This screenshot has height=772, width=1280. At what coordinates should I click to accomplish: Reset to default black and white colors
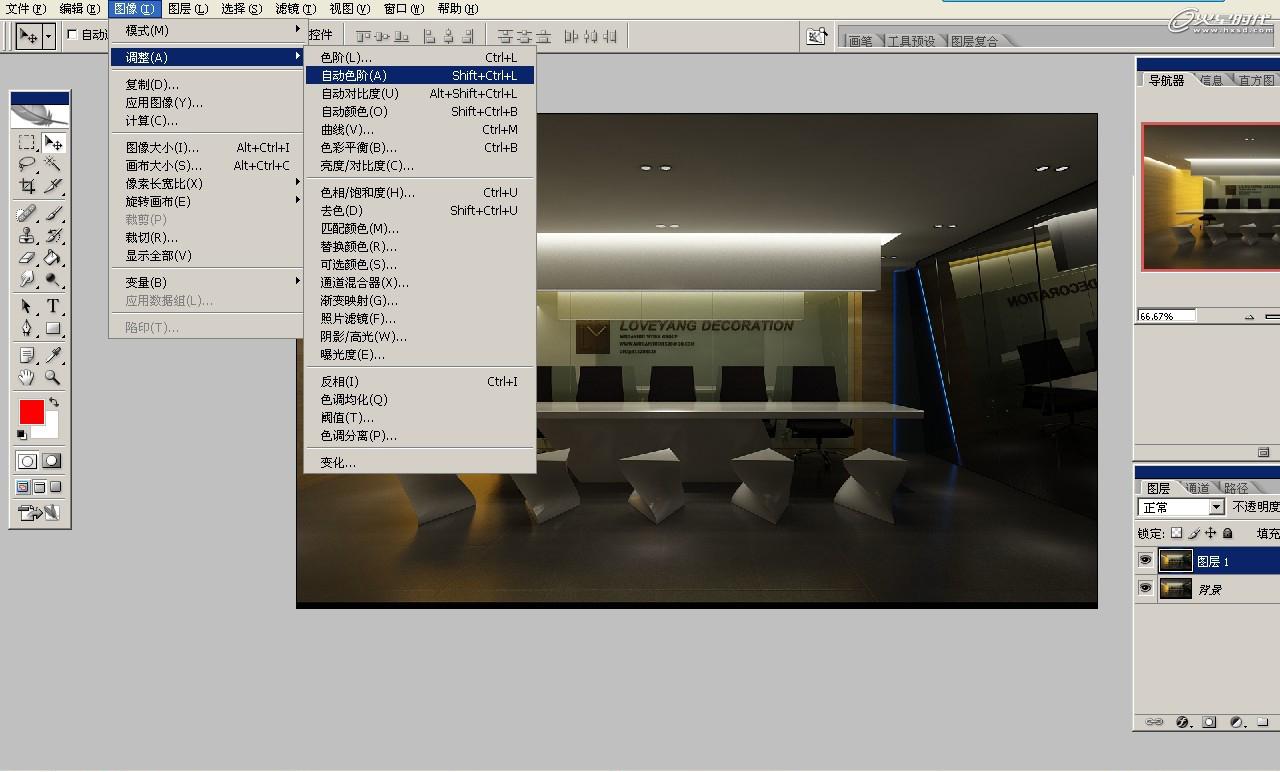(21, 434)
